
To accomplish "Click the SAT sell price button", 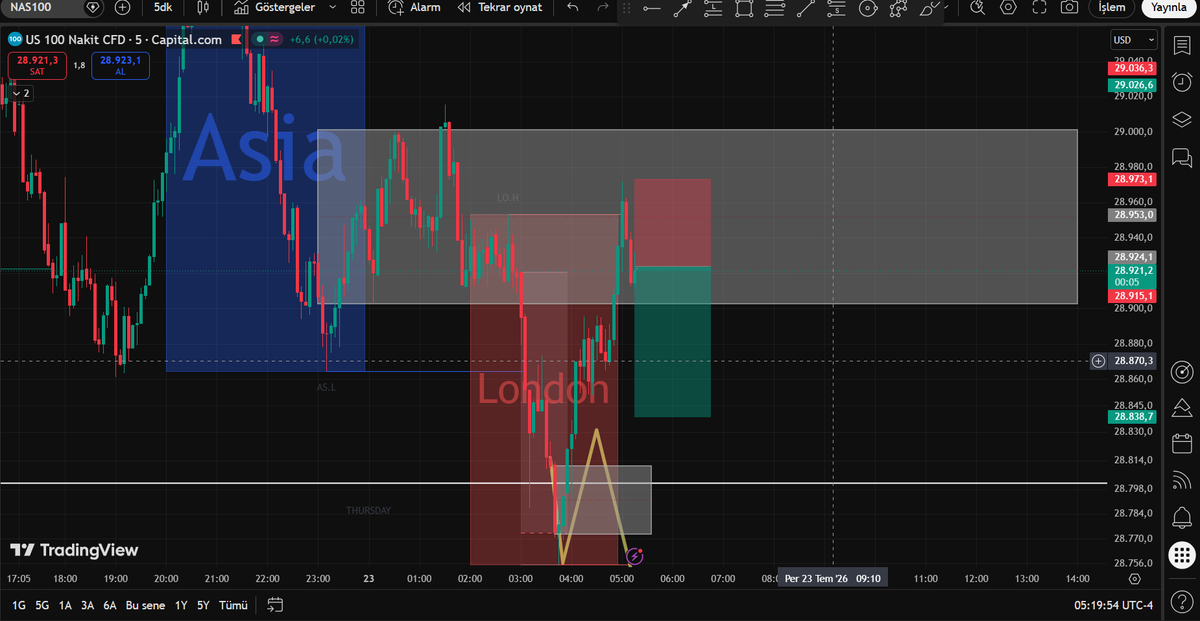I will pos(37,66).
